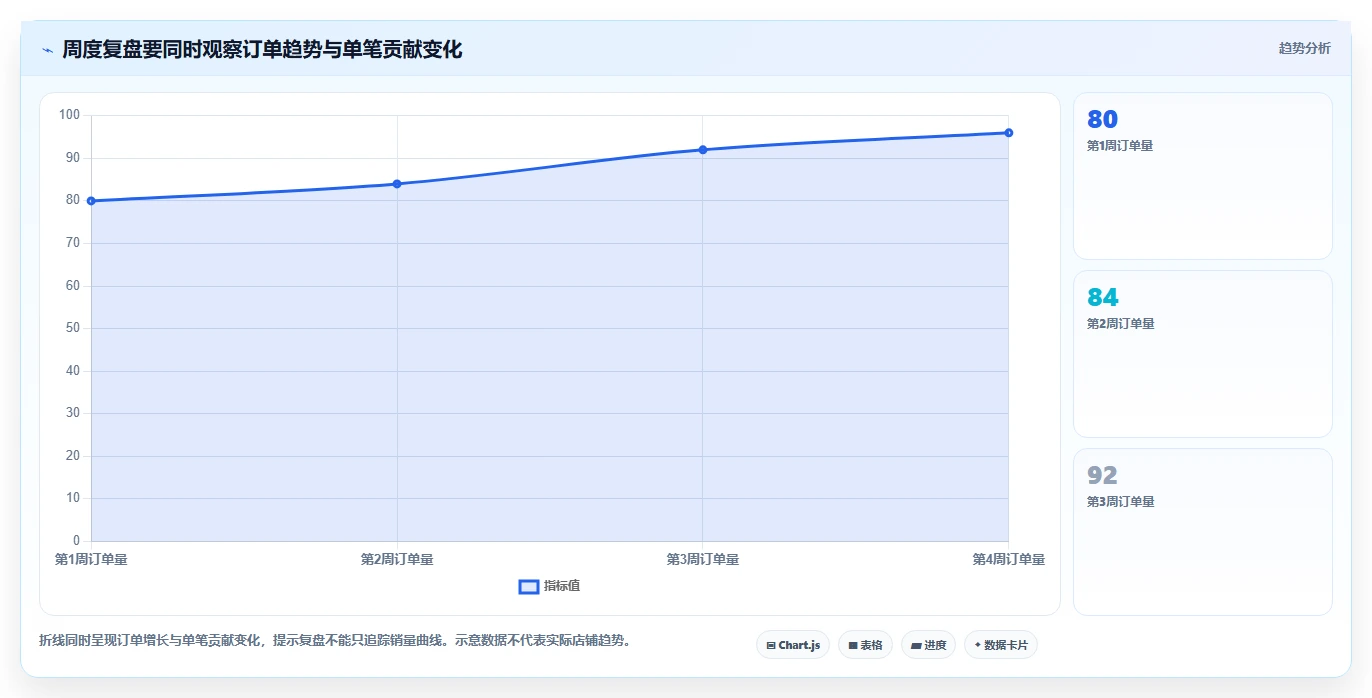The image size is (1372, 698).
Task: Click the 第3周订单量 x-axis label
Action: click(703, 560)
